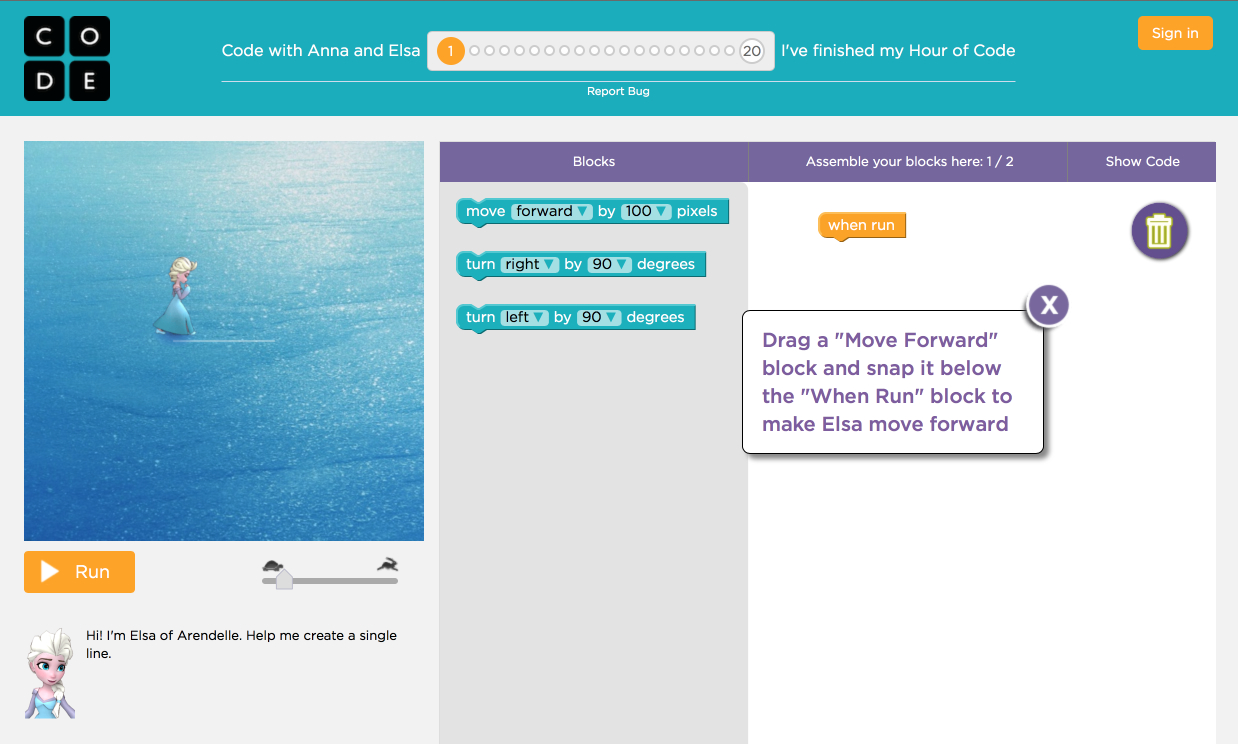This screenshot has width=1238, height=744.
Task: Jump to puzzle level 20 circle
Action: [752, 51]
